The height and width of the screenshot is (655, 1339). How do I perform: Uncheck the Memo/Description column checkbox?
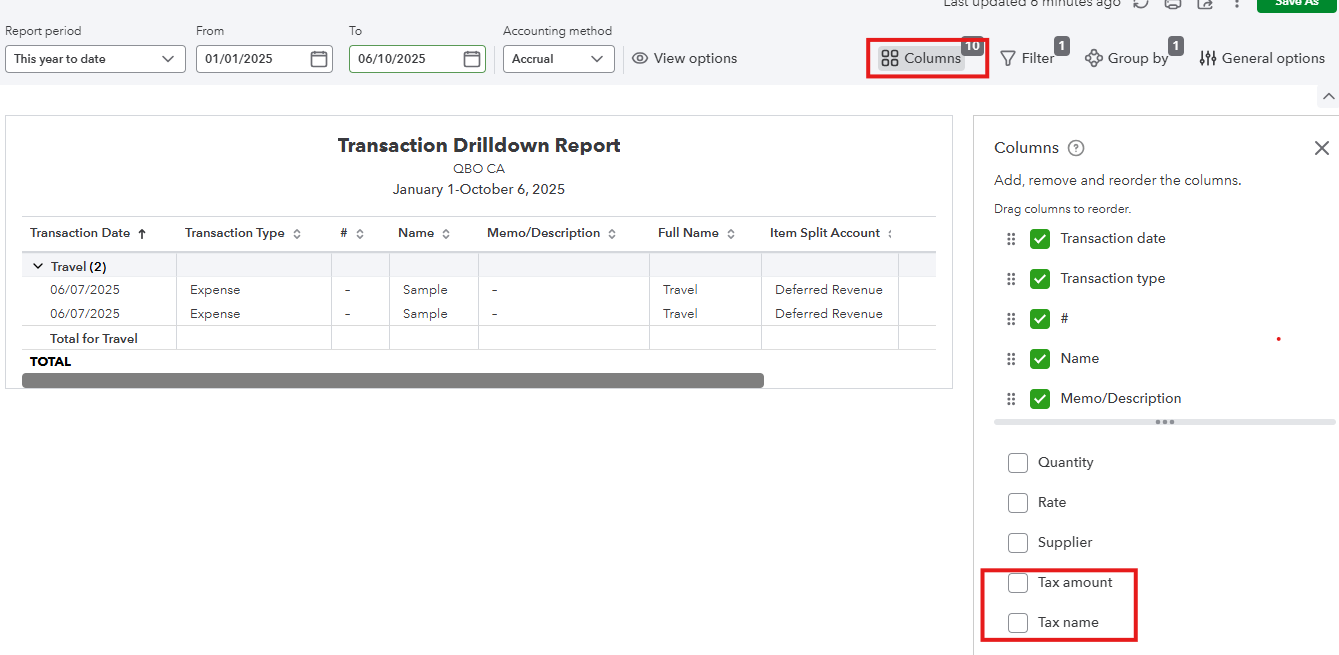[x=1040, y=399]
